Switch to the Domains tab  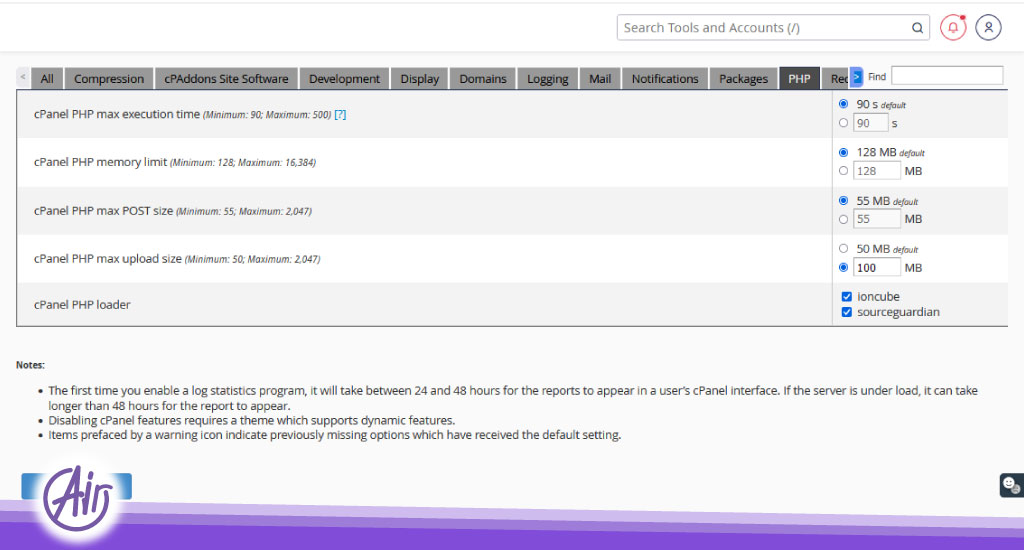(x=483, y=78)
